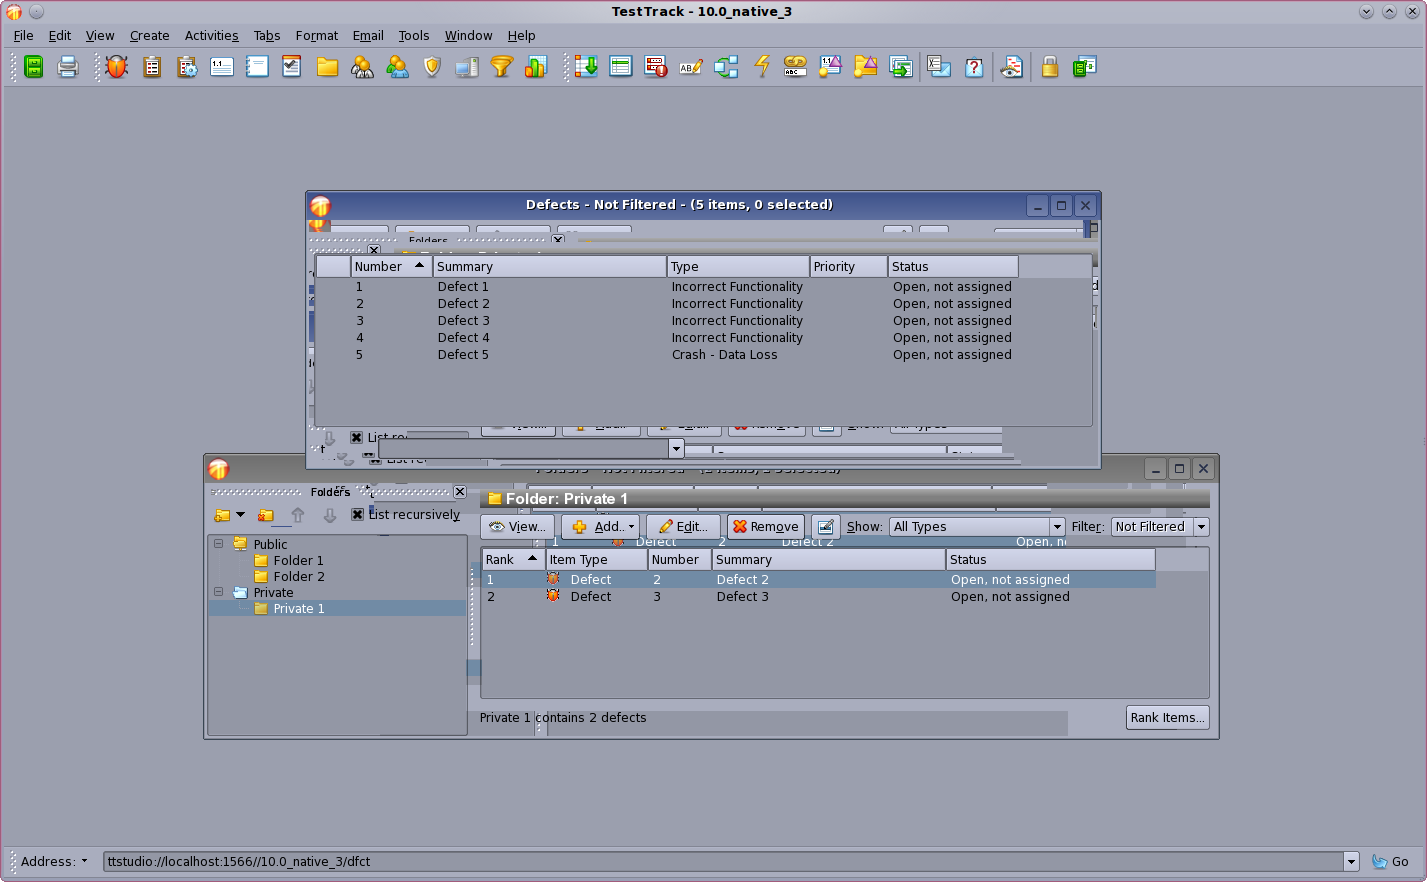Click the Priority column header in Defects window

pyautogui.click(x=848, y=267)
